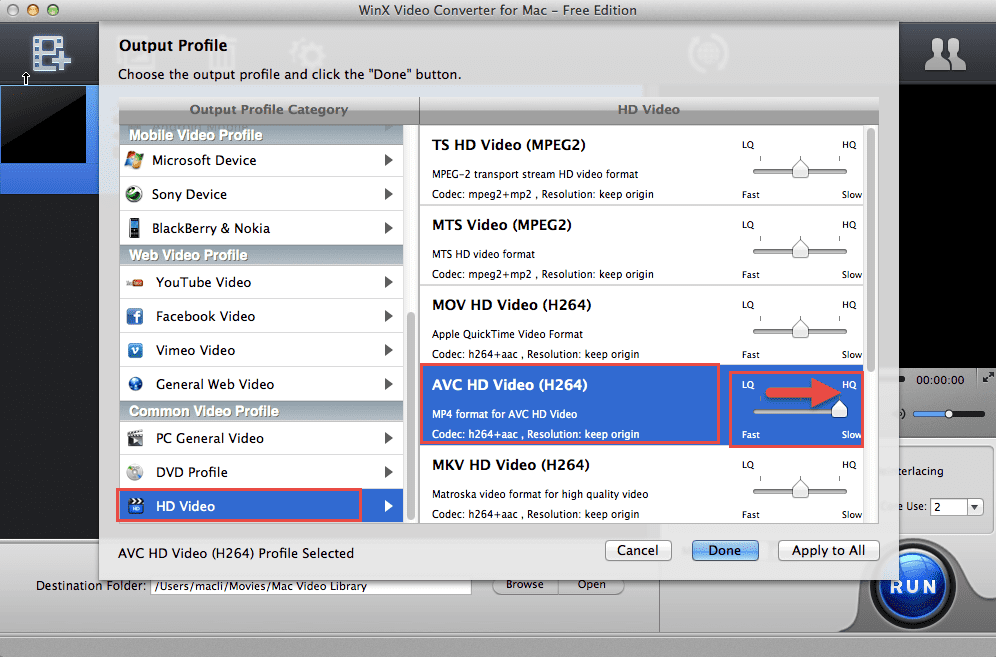Expand the General Web Video submenu arrow
Screen dimensions: 996x657
tap(389, 384)
